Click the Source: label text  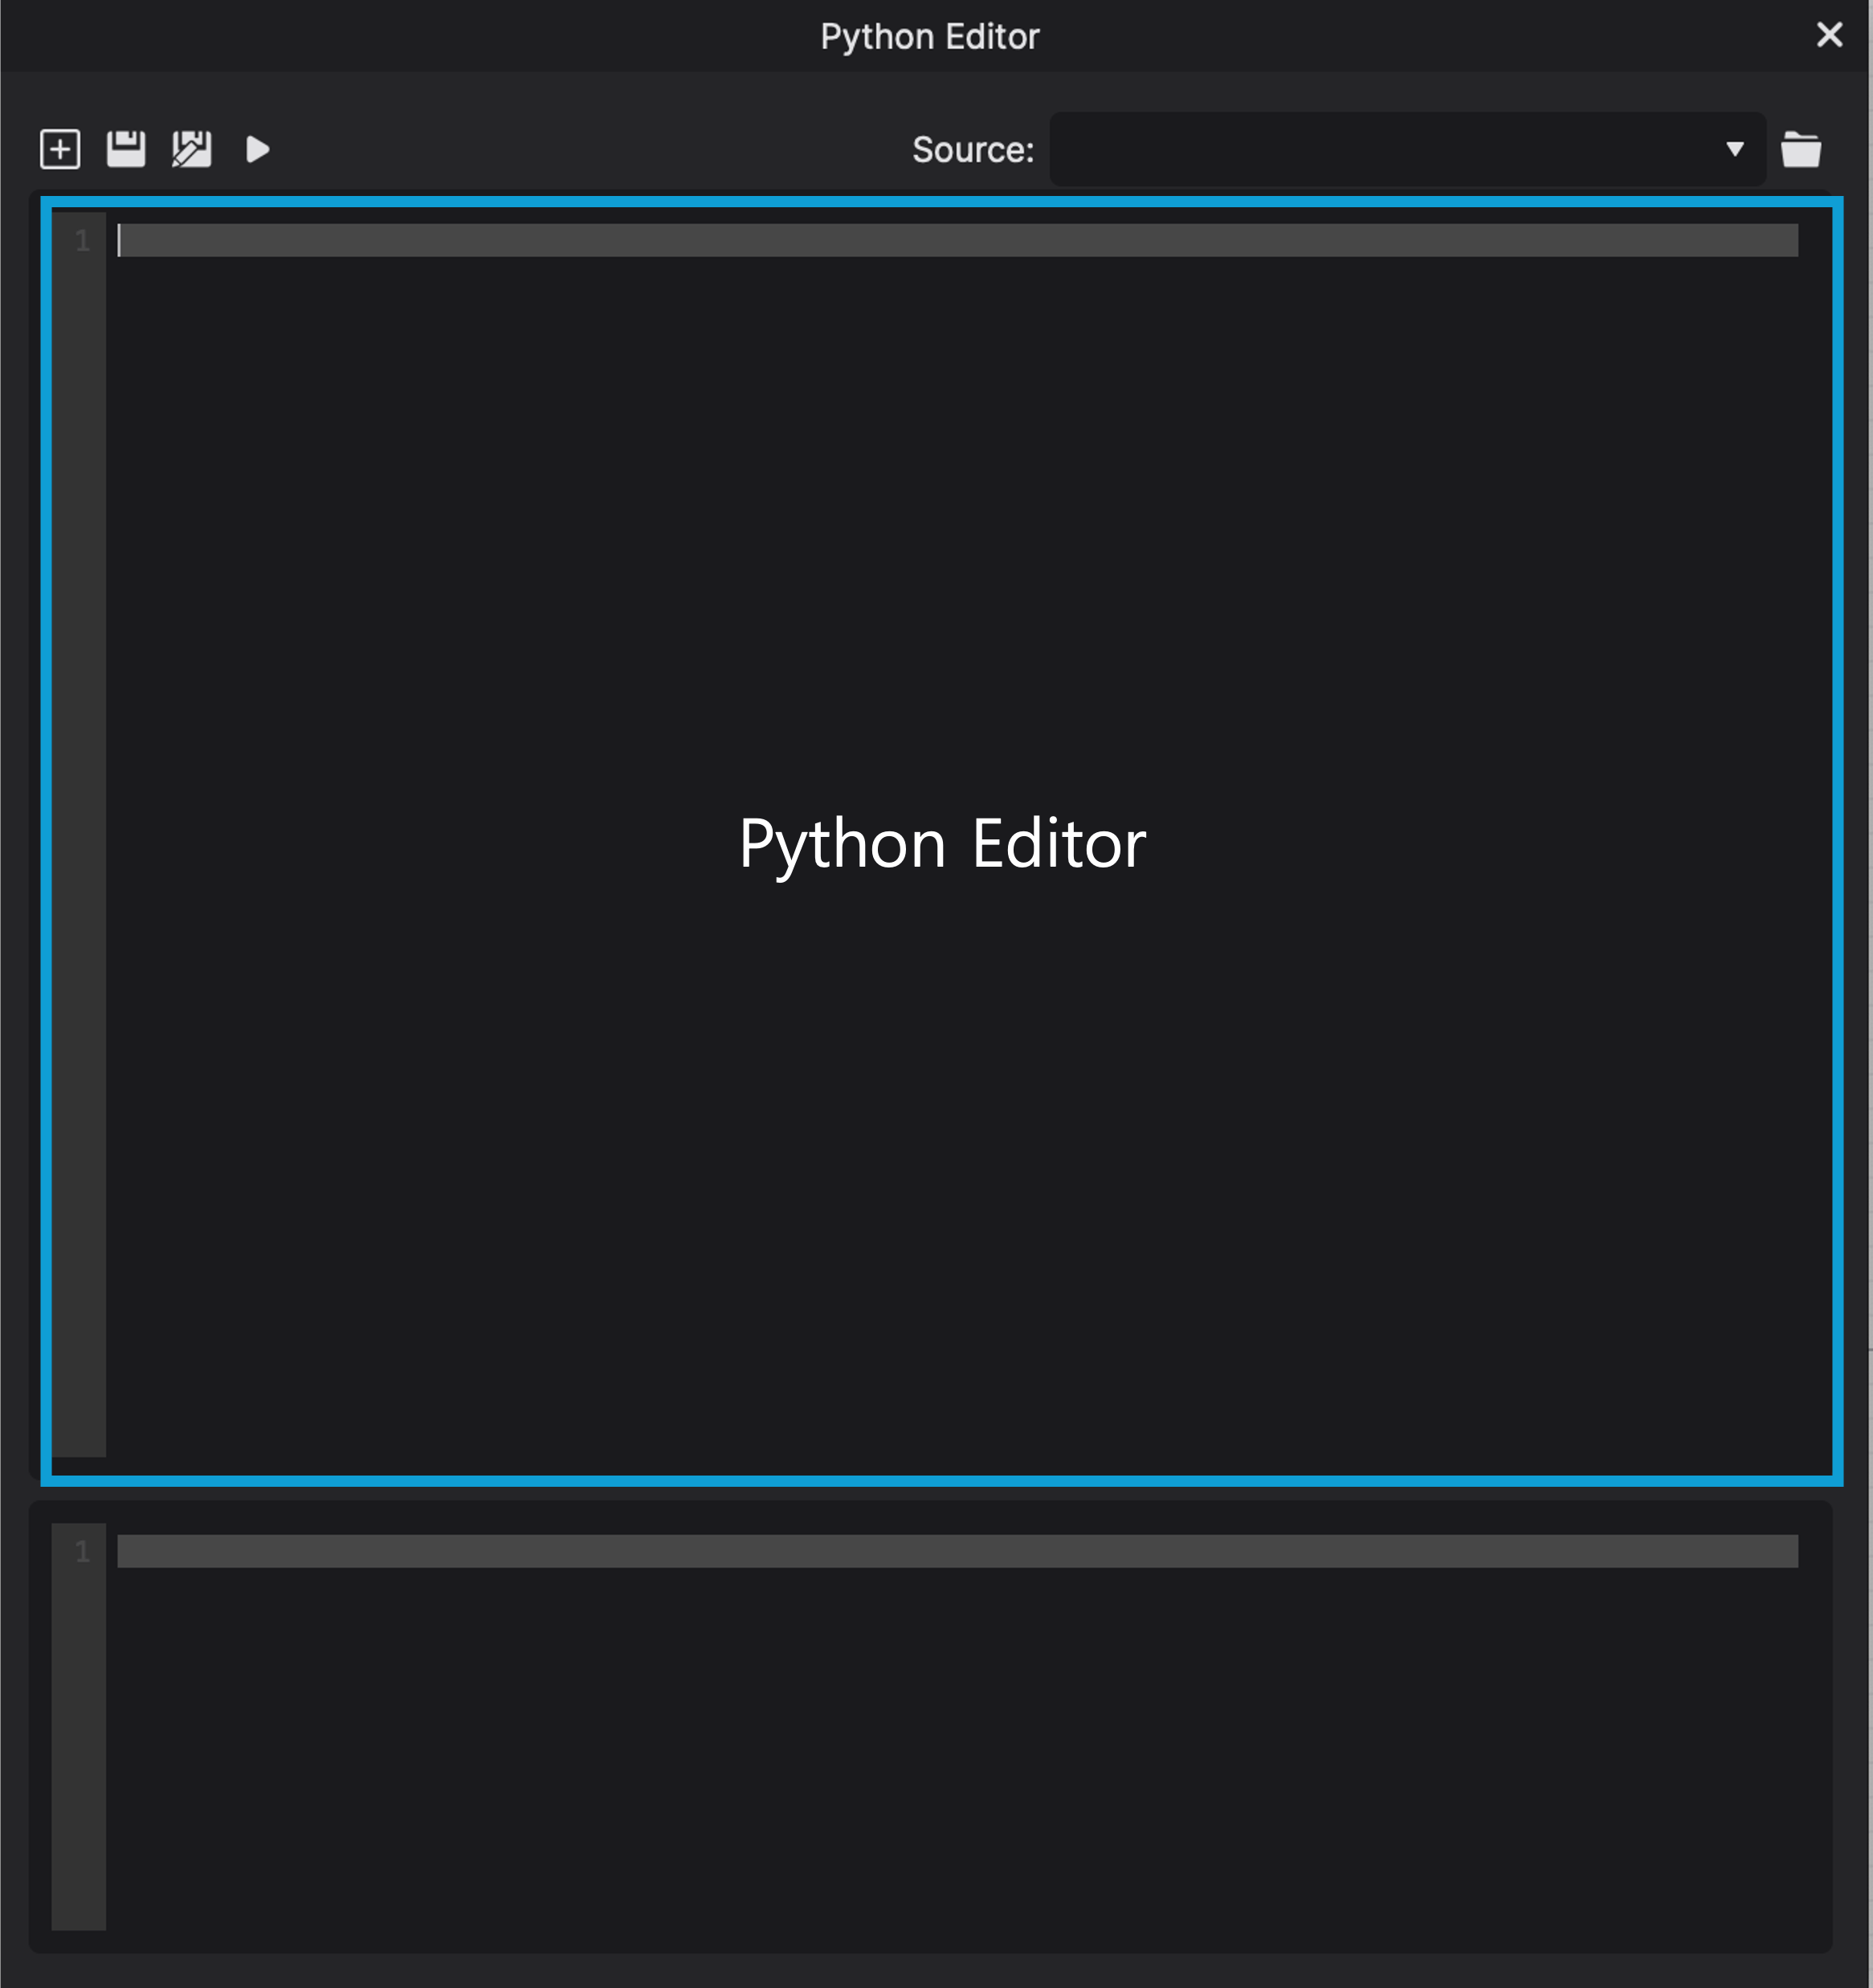972,149
